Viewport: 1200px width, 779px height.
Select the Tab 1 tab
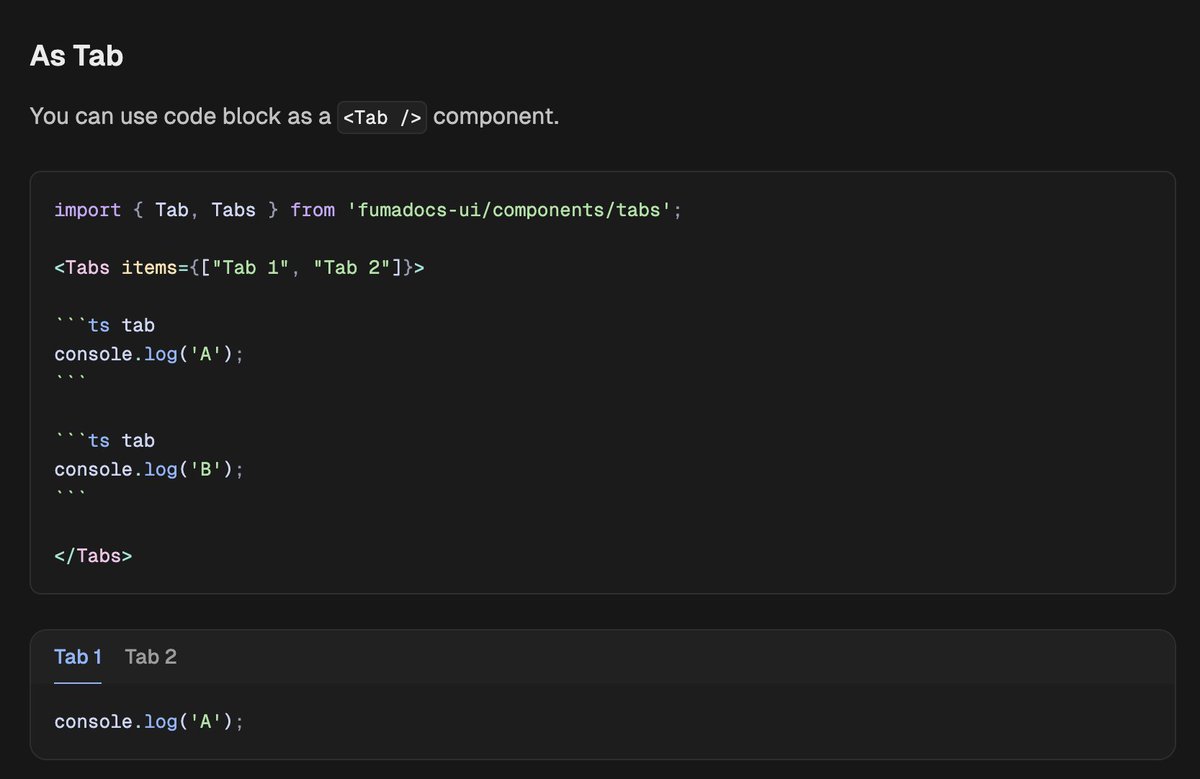(x=78, y=657)
